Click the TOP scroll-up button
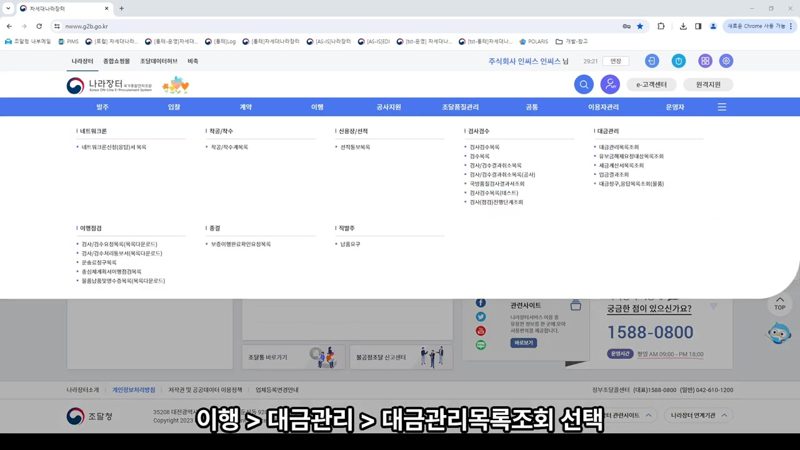800x450 pixels. [x=780, y=304]
